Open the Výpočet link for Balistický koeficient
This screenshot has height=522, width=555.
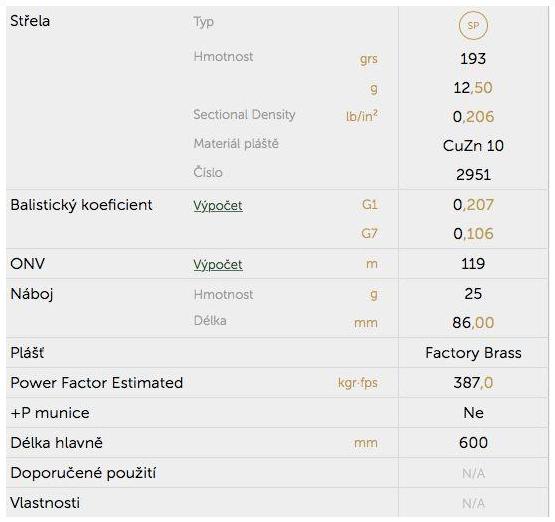pyautogui.click(x=218, y=206)
